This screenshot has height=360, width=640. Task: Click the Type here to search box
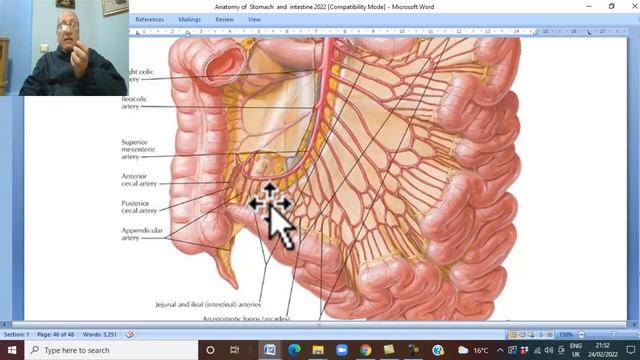pos(111,350)
